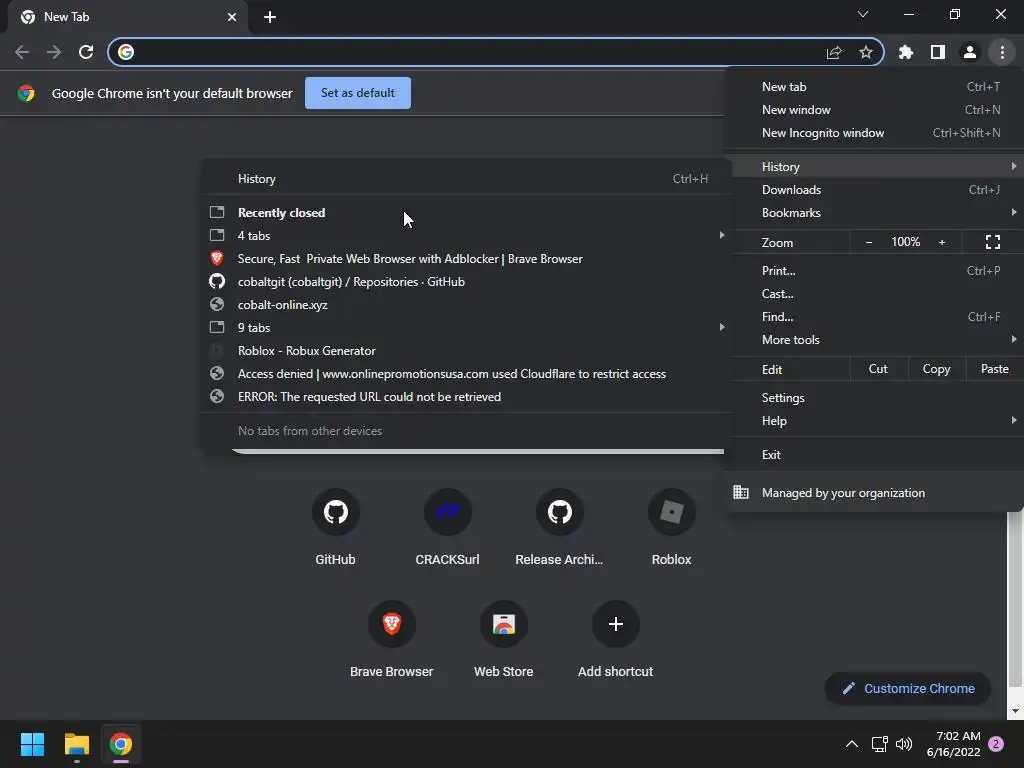Open the Roblox shortcut tile

[671, 528]
